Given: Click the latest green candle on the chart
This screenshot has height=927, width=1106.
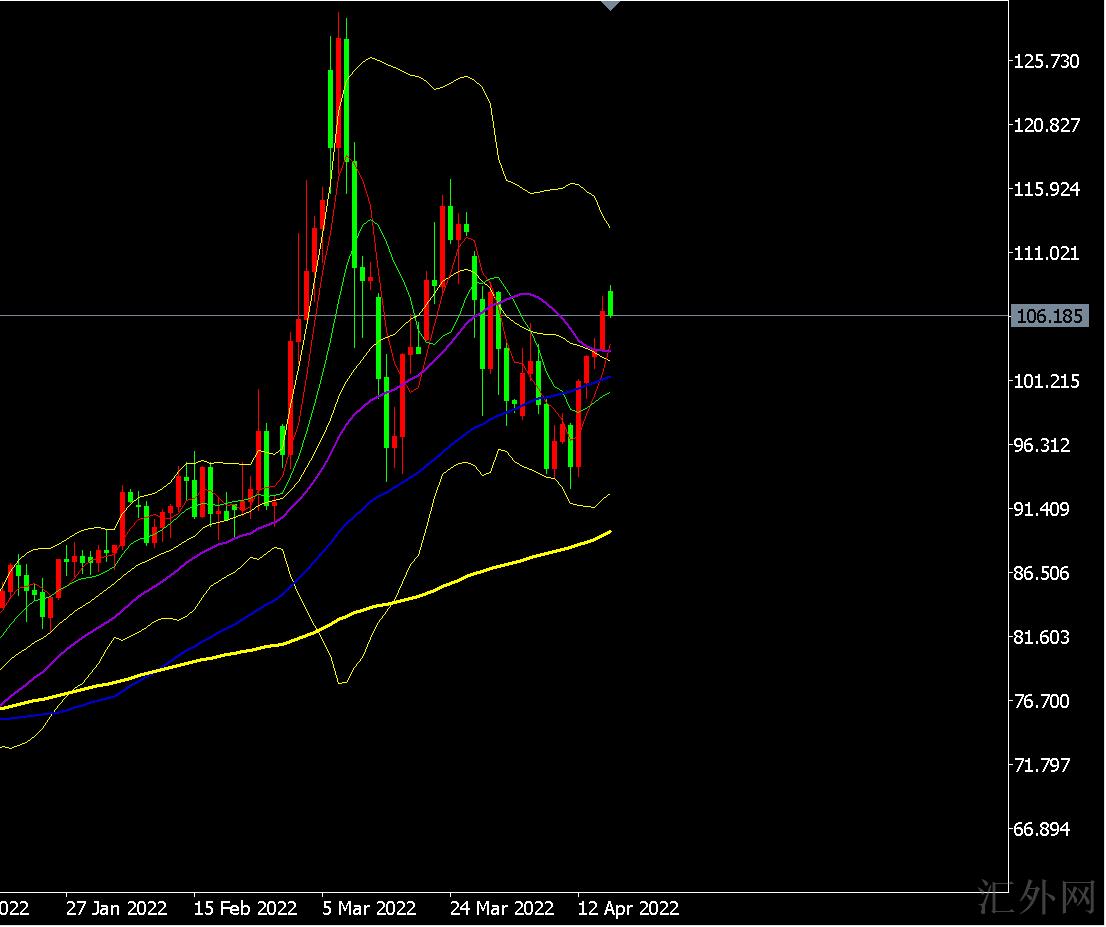Looking at the screenshot, I should [610, 302].
